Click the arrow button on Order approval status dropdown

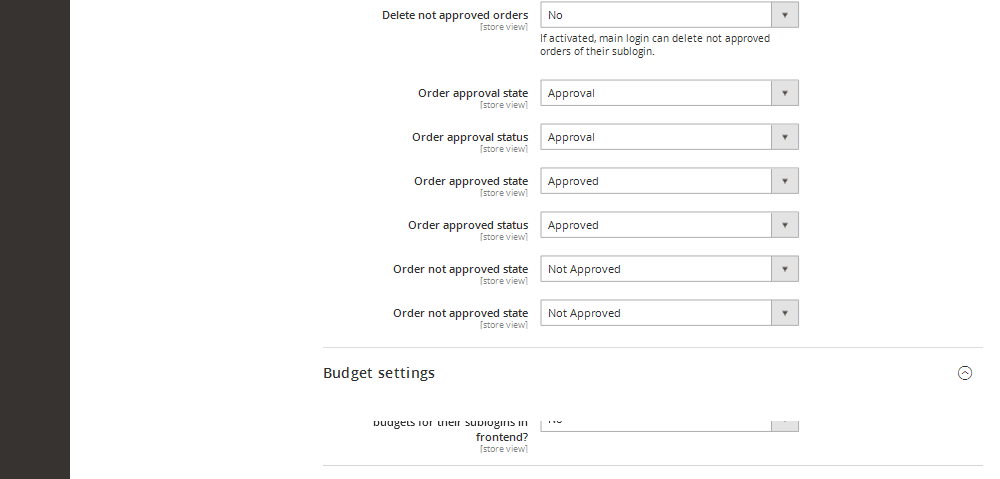point(785,137)
